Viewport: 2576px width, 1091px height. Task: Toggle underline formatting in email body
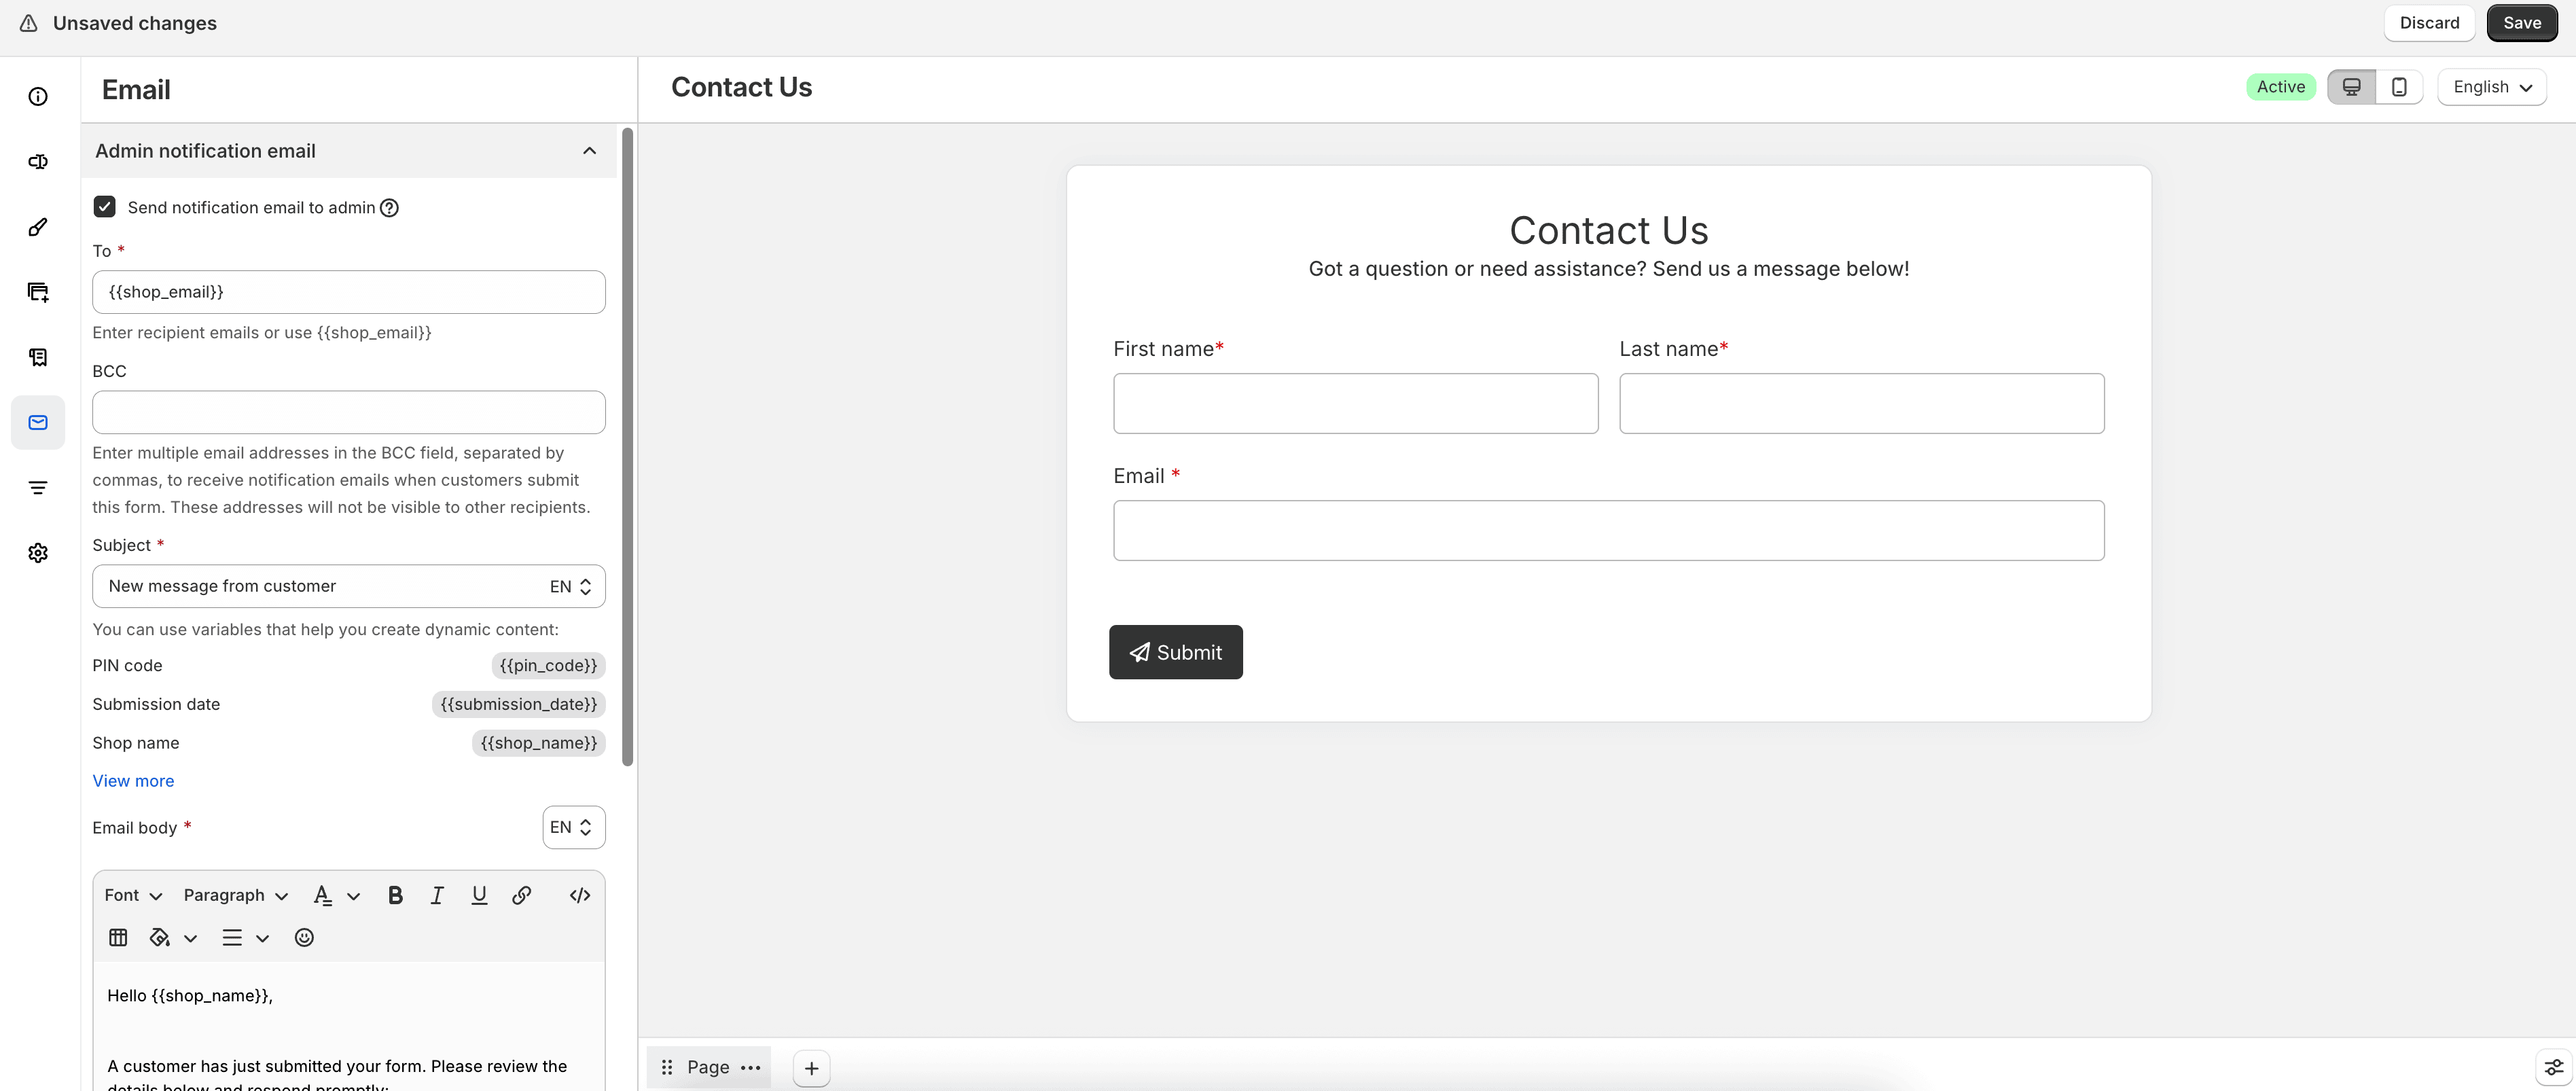[479, 895]
